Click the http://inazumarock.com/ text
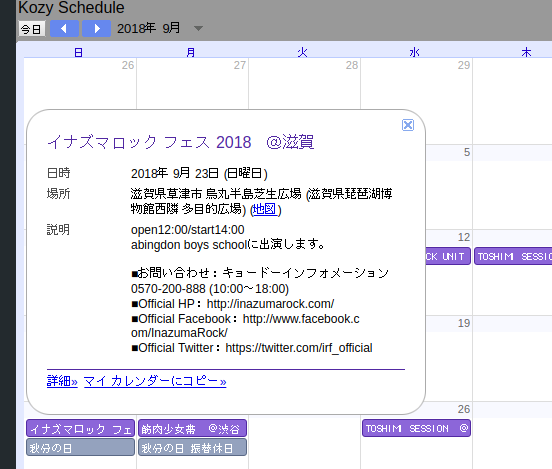 (270, 304)
